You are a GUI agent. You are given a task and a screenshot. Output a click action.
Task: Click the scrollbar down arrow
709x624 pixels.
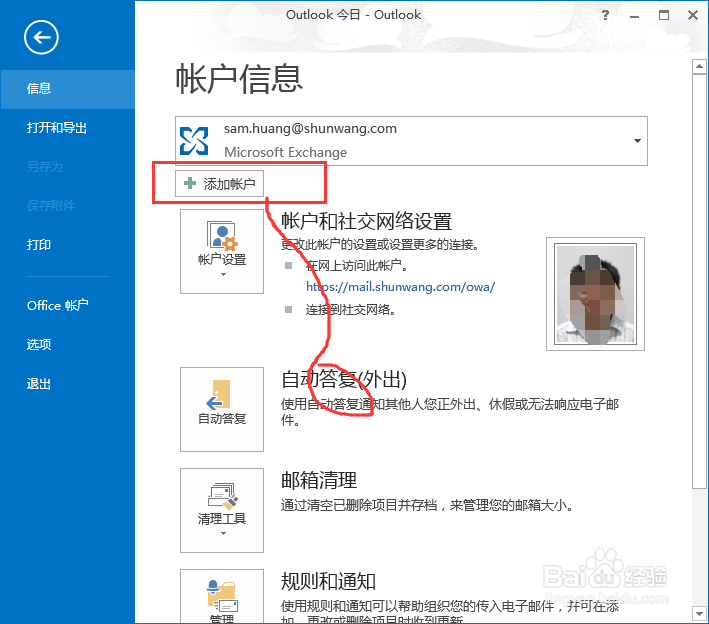click(700, 614)
